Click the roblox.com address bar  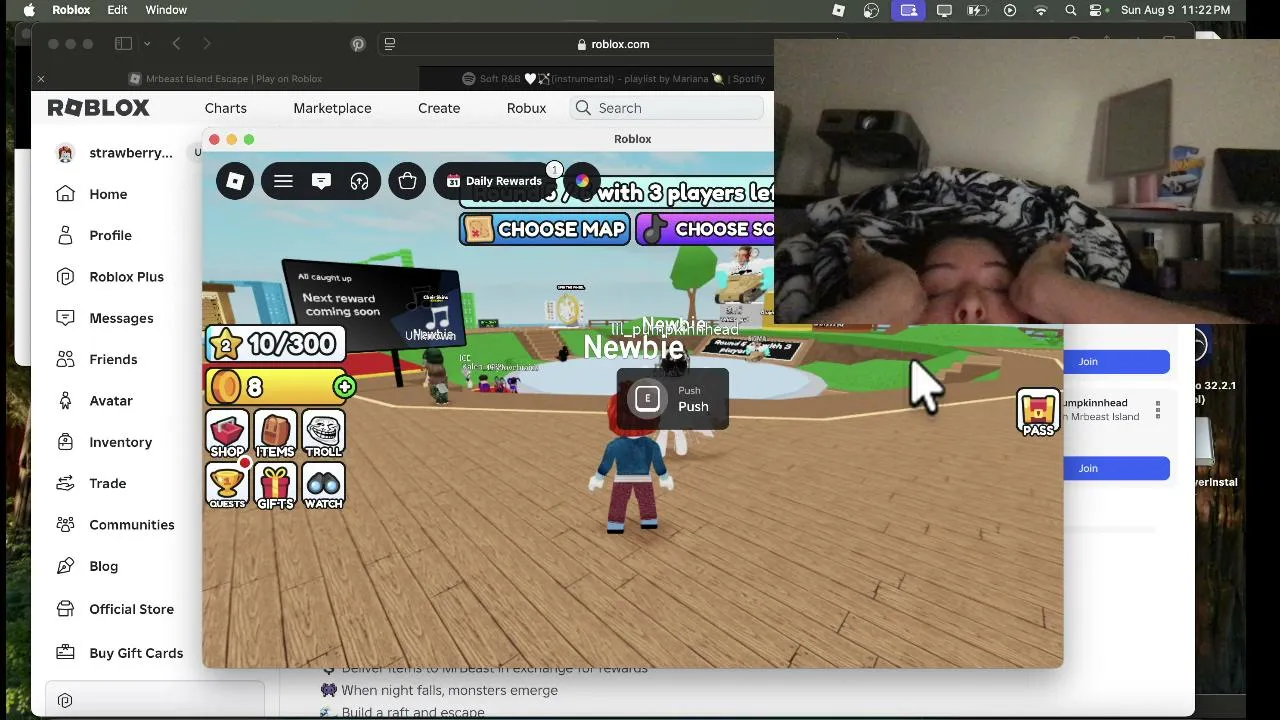[613, 44]
